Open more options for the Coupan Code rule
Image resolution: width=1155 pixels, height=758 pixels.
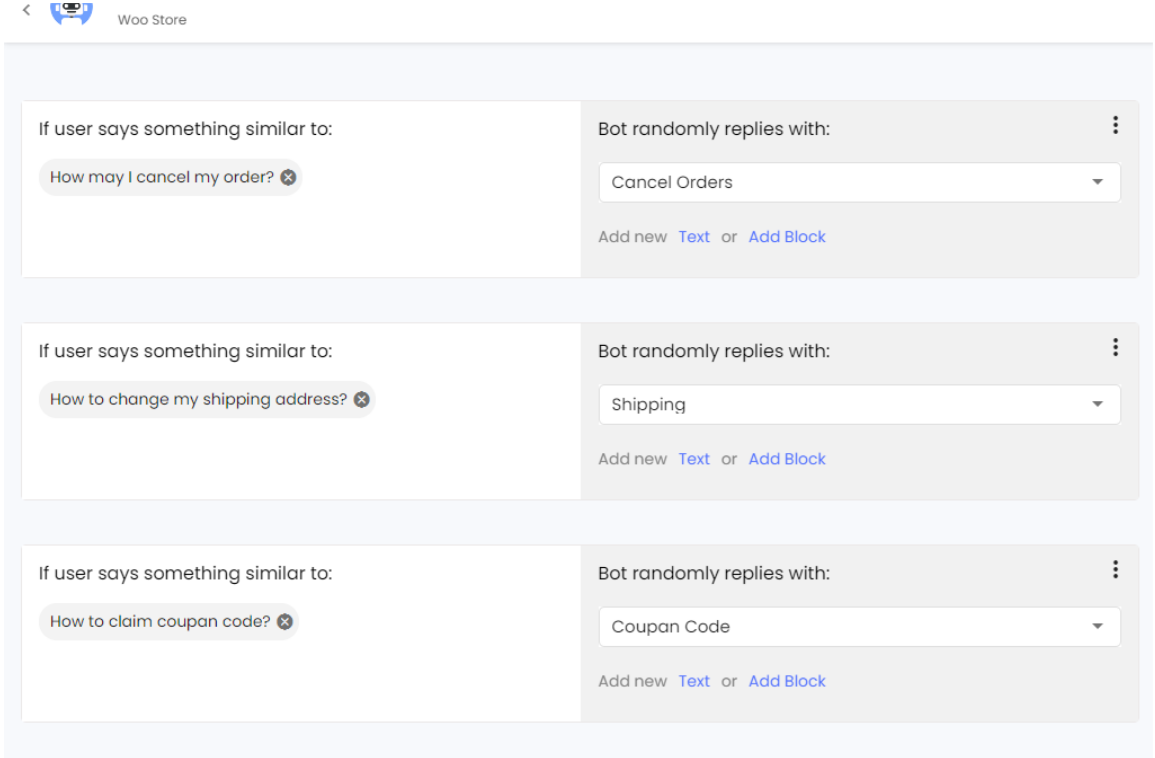[1115, 569]
